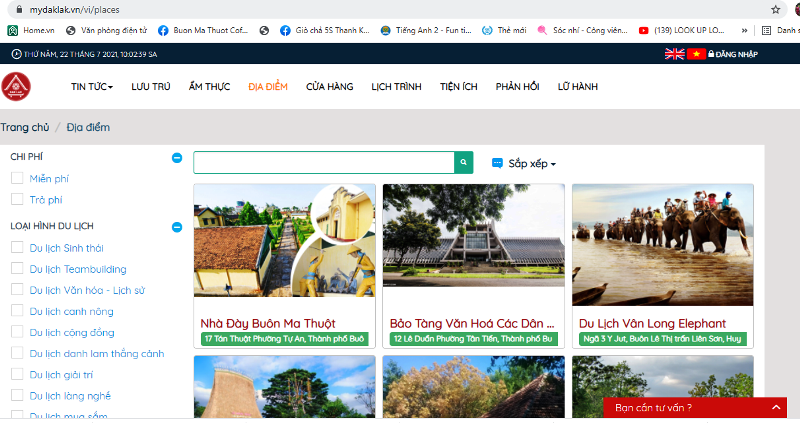Open the Thẻ mới bookmark
Image resolution: width=800 pixels, height=423 pixels.
504,31
